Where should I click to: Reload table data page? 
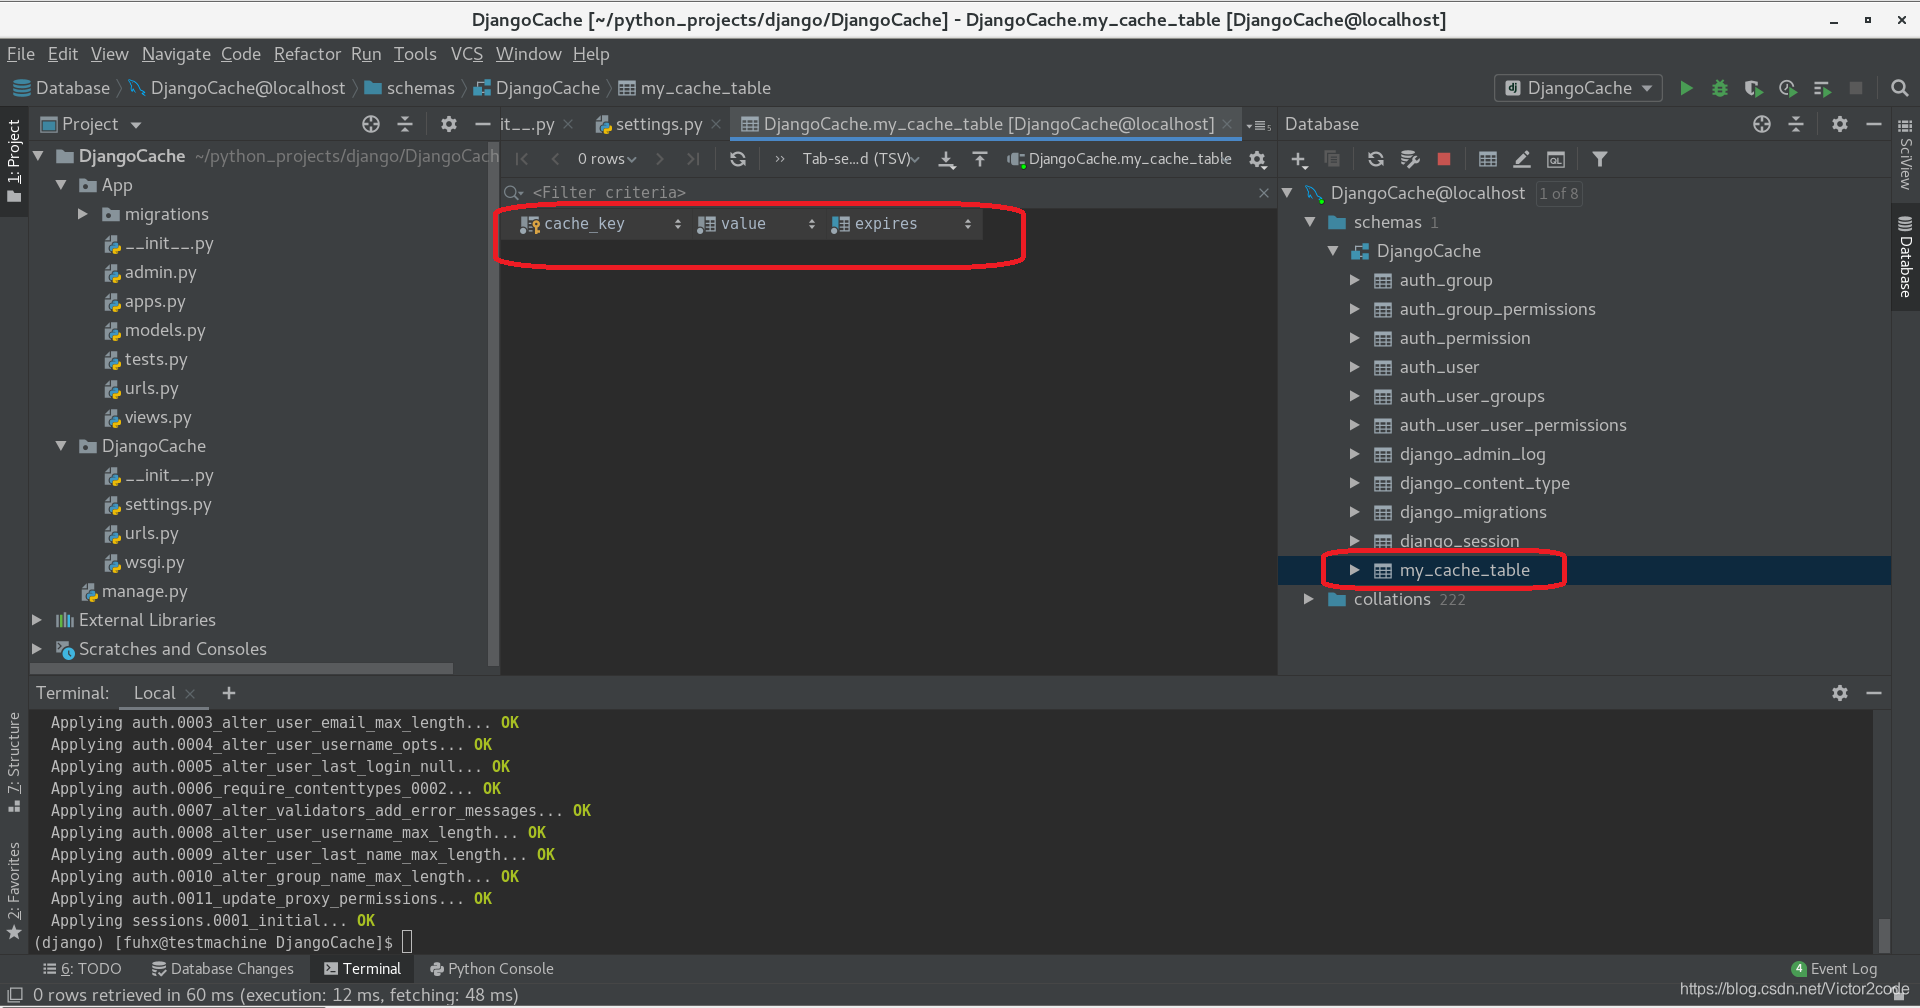pos(738,159)
